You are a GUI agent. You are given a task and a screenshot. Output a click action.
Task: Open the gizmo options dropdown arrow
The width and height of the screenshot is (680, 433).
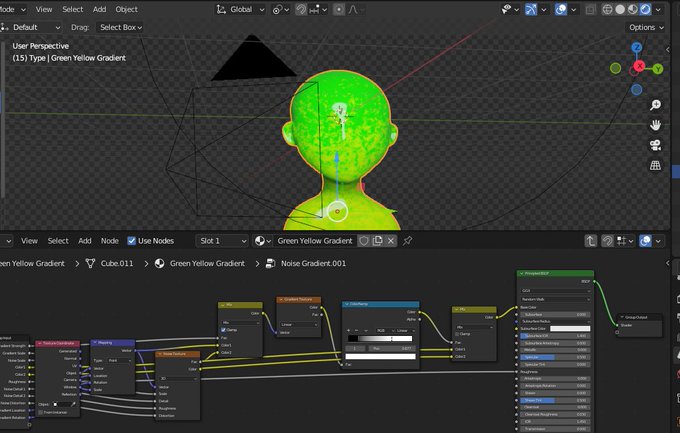tap(543, 10)
